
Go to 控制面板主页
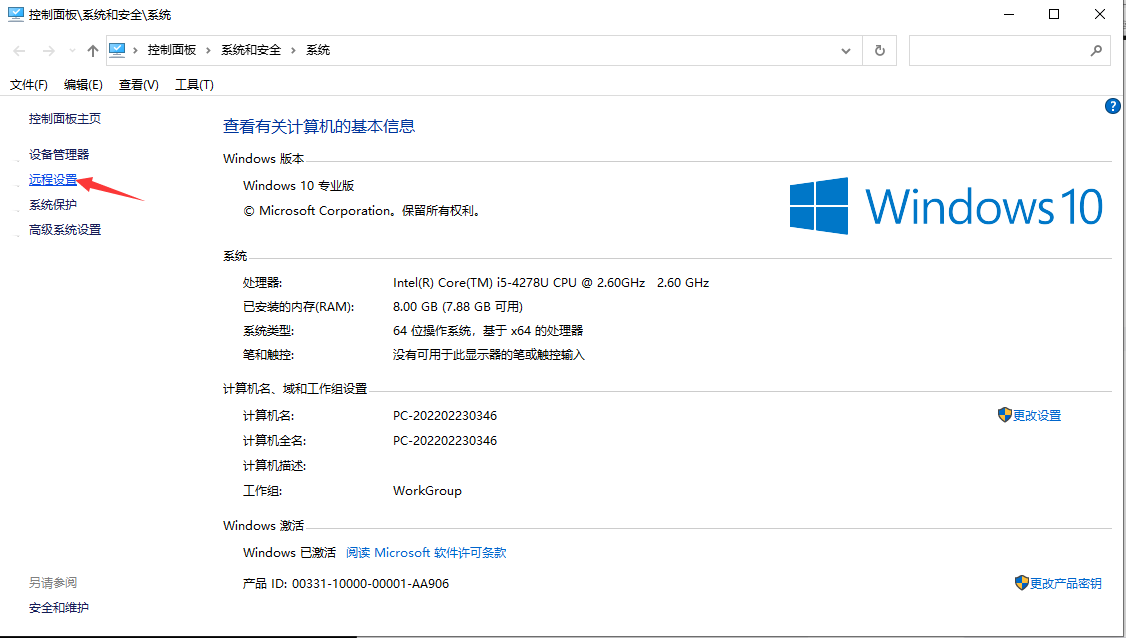point(65,119)
